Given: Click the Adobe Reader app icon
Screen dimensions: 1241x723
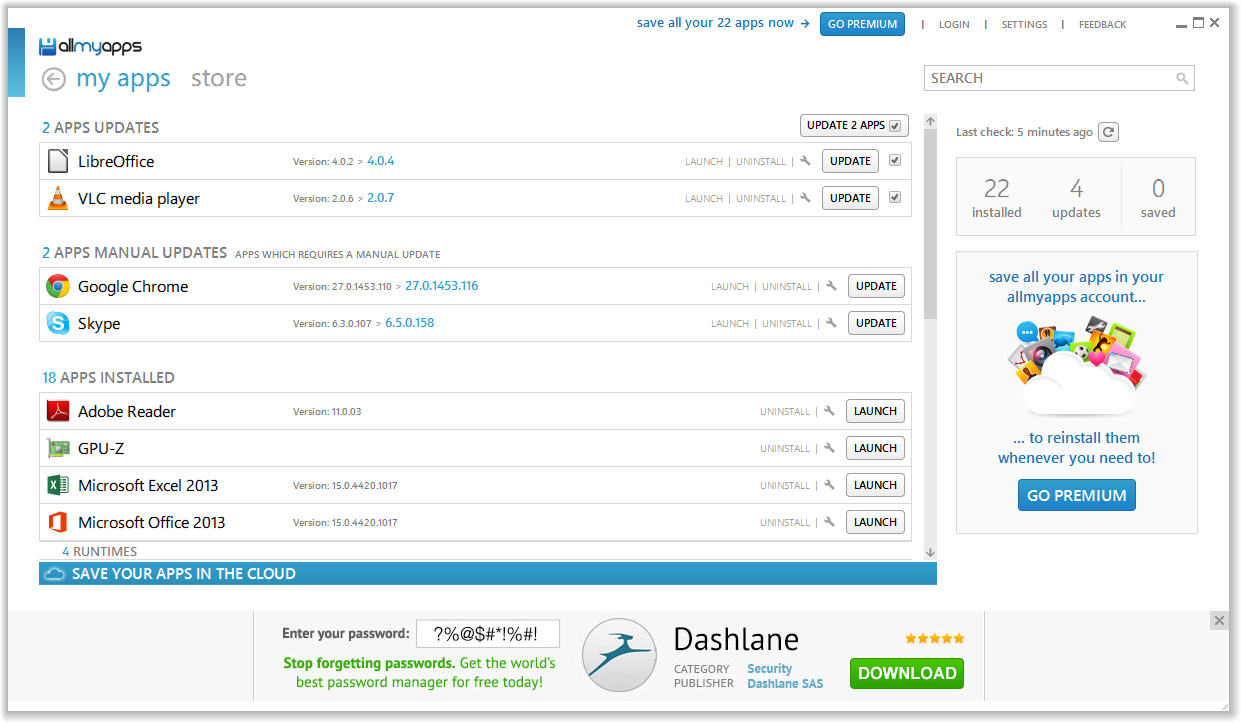Looking at the screenshot, I should (58, 411).
